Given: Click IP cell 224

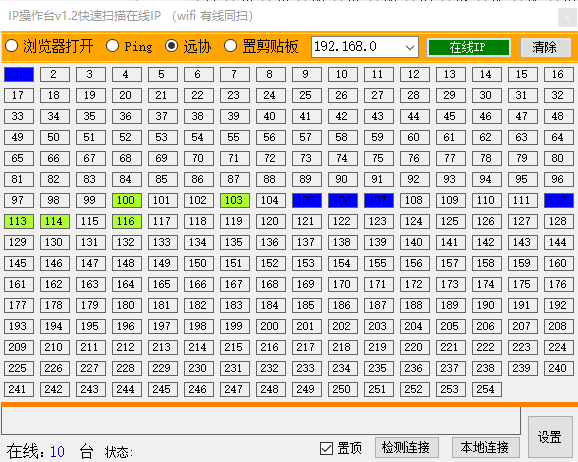Looking at the screenshot, I should pos(559,348).
